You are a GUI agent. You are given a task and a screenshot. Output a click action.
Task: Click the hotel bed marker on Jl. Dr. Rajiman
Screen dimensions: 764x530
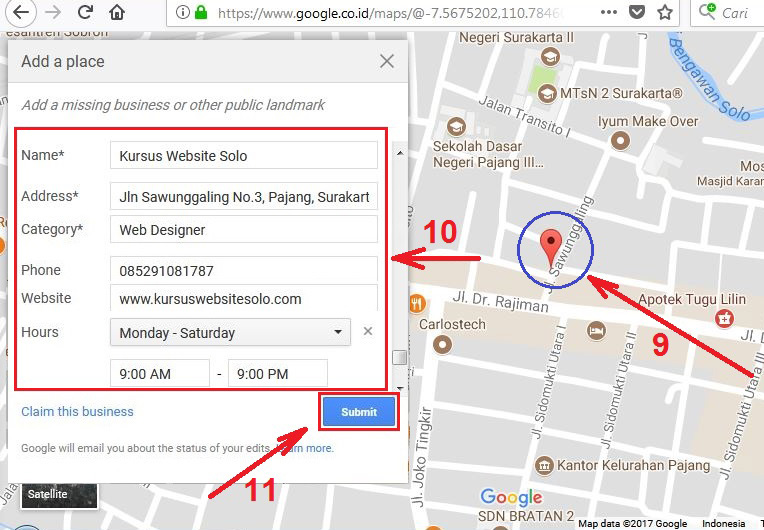pos(596,331)
